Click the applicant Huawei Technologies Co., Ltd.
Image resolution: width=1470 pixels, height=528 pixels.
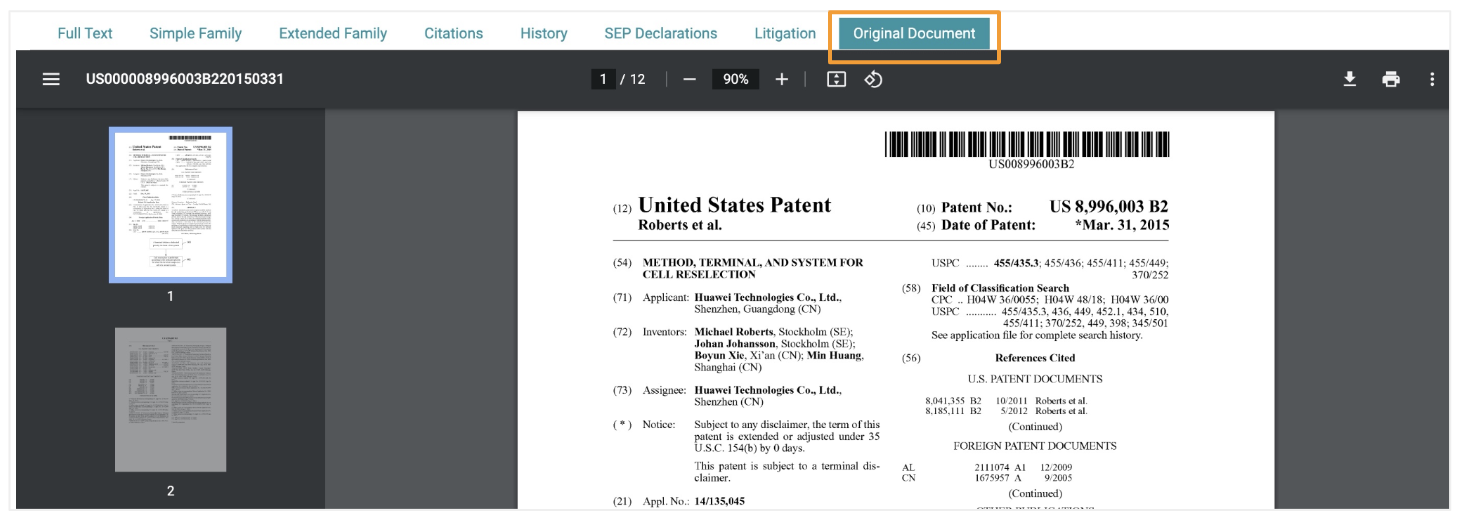(x=768, y=297)
